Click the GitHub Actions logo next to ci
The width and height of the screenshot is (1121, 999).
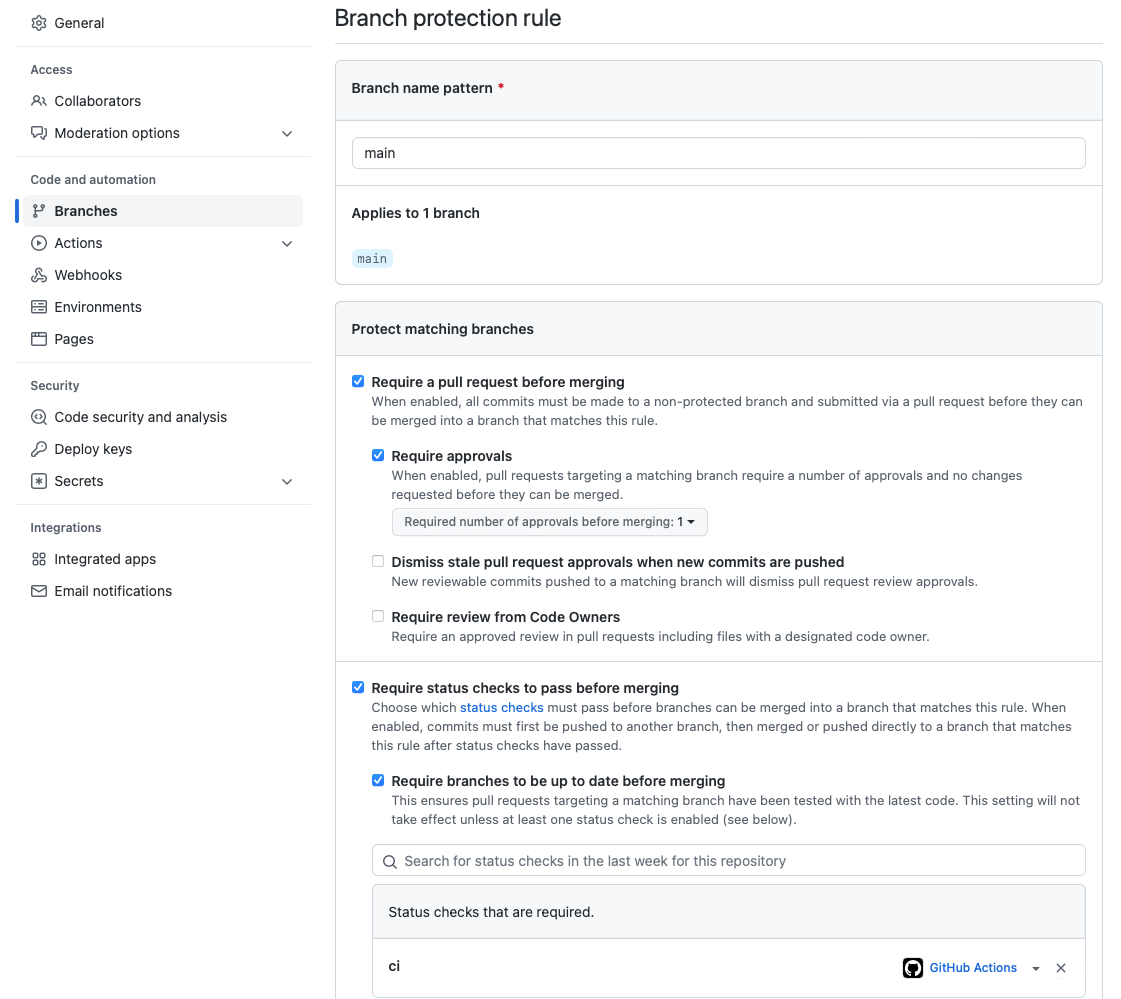coord(913,968)
